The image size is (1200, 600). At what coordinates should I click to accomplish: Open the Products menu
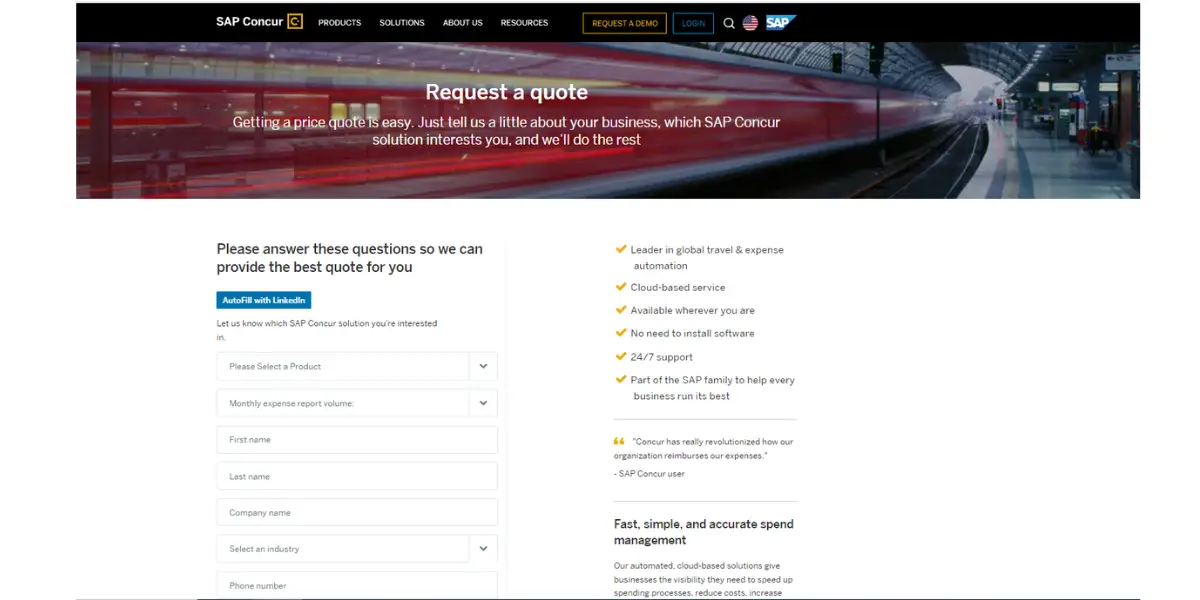pos(340,23)
